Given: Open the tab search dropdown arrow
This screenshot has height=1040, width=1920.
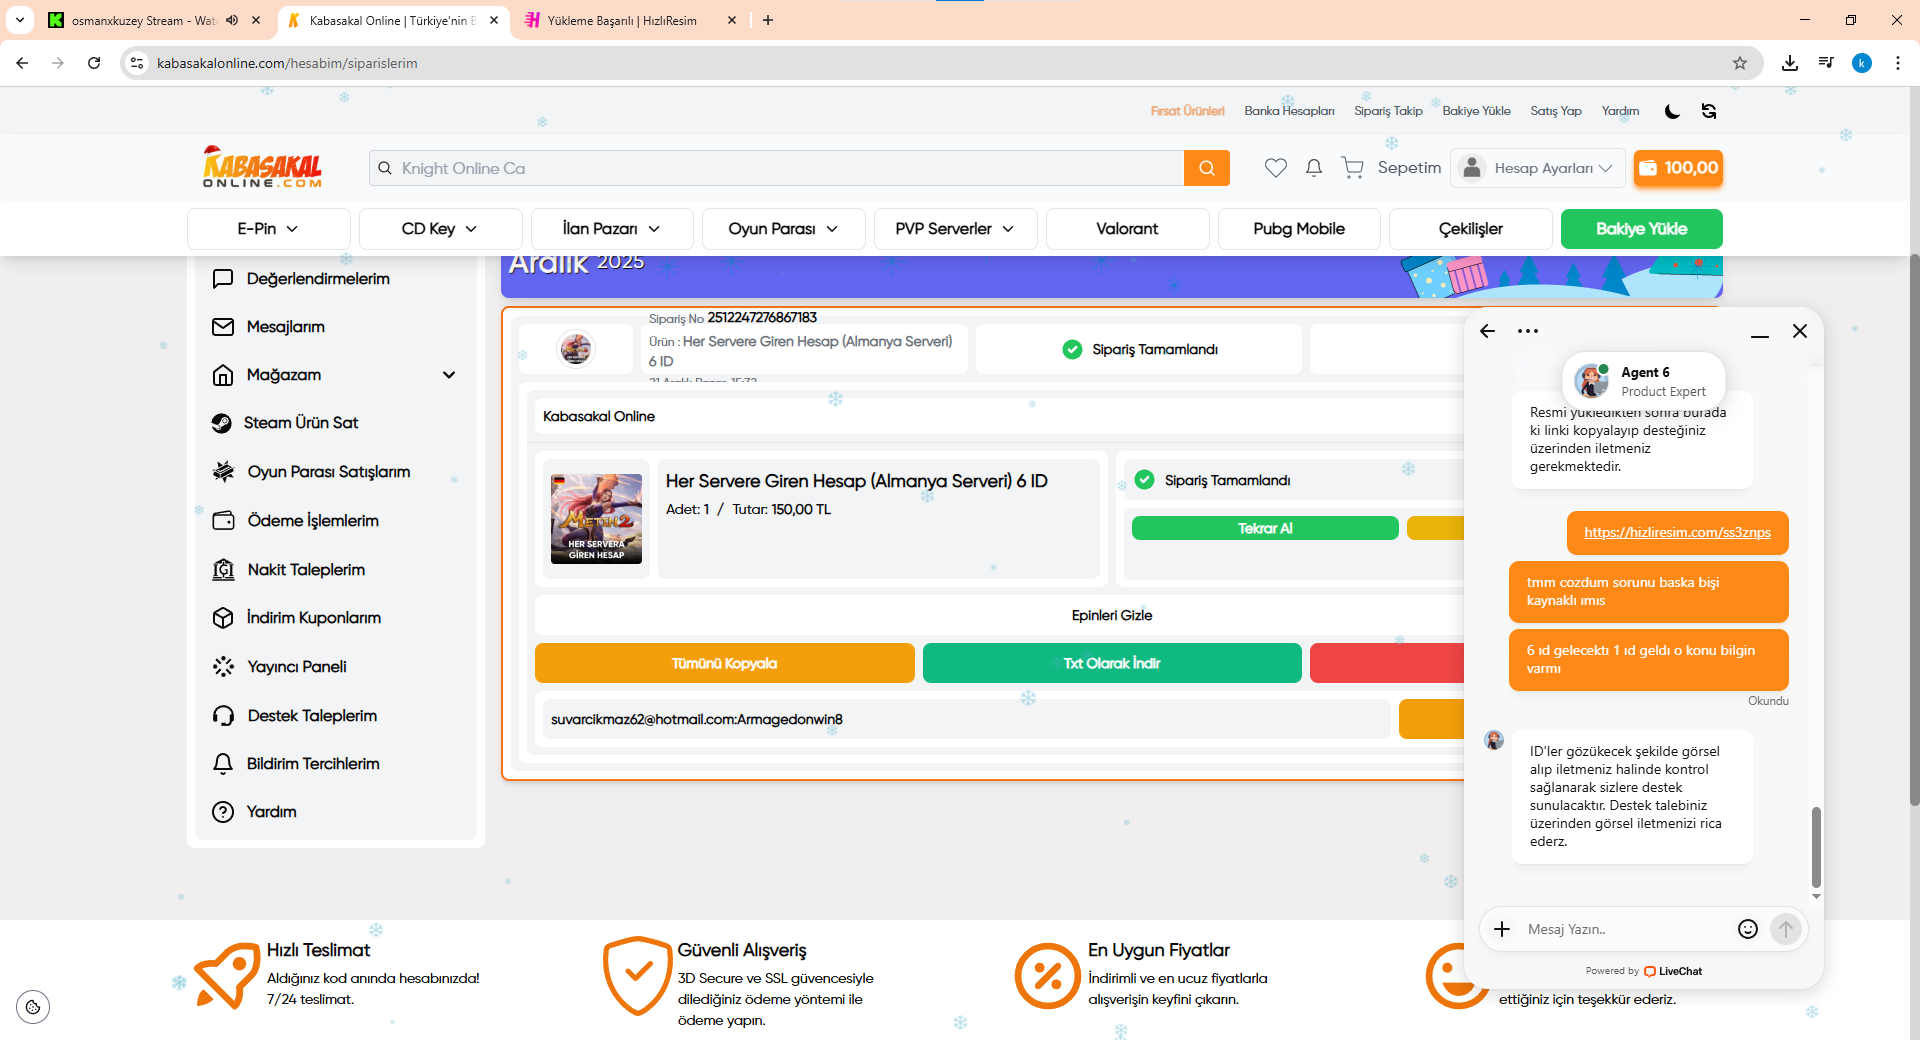Looking at the screenshot, I should click(20, 20).
